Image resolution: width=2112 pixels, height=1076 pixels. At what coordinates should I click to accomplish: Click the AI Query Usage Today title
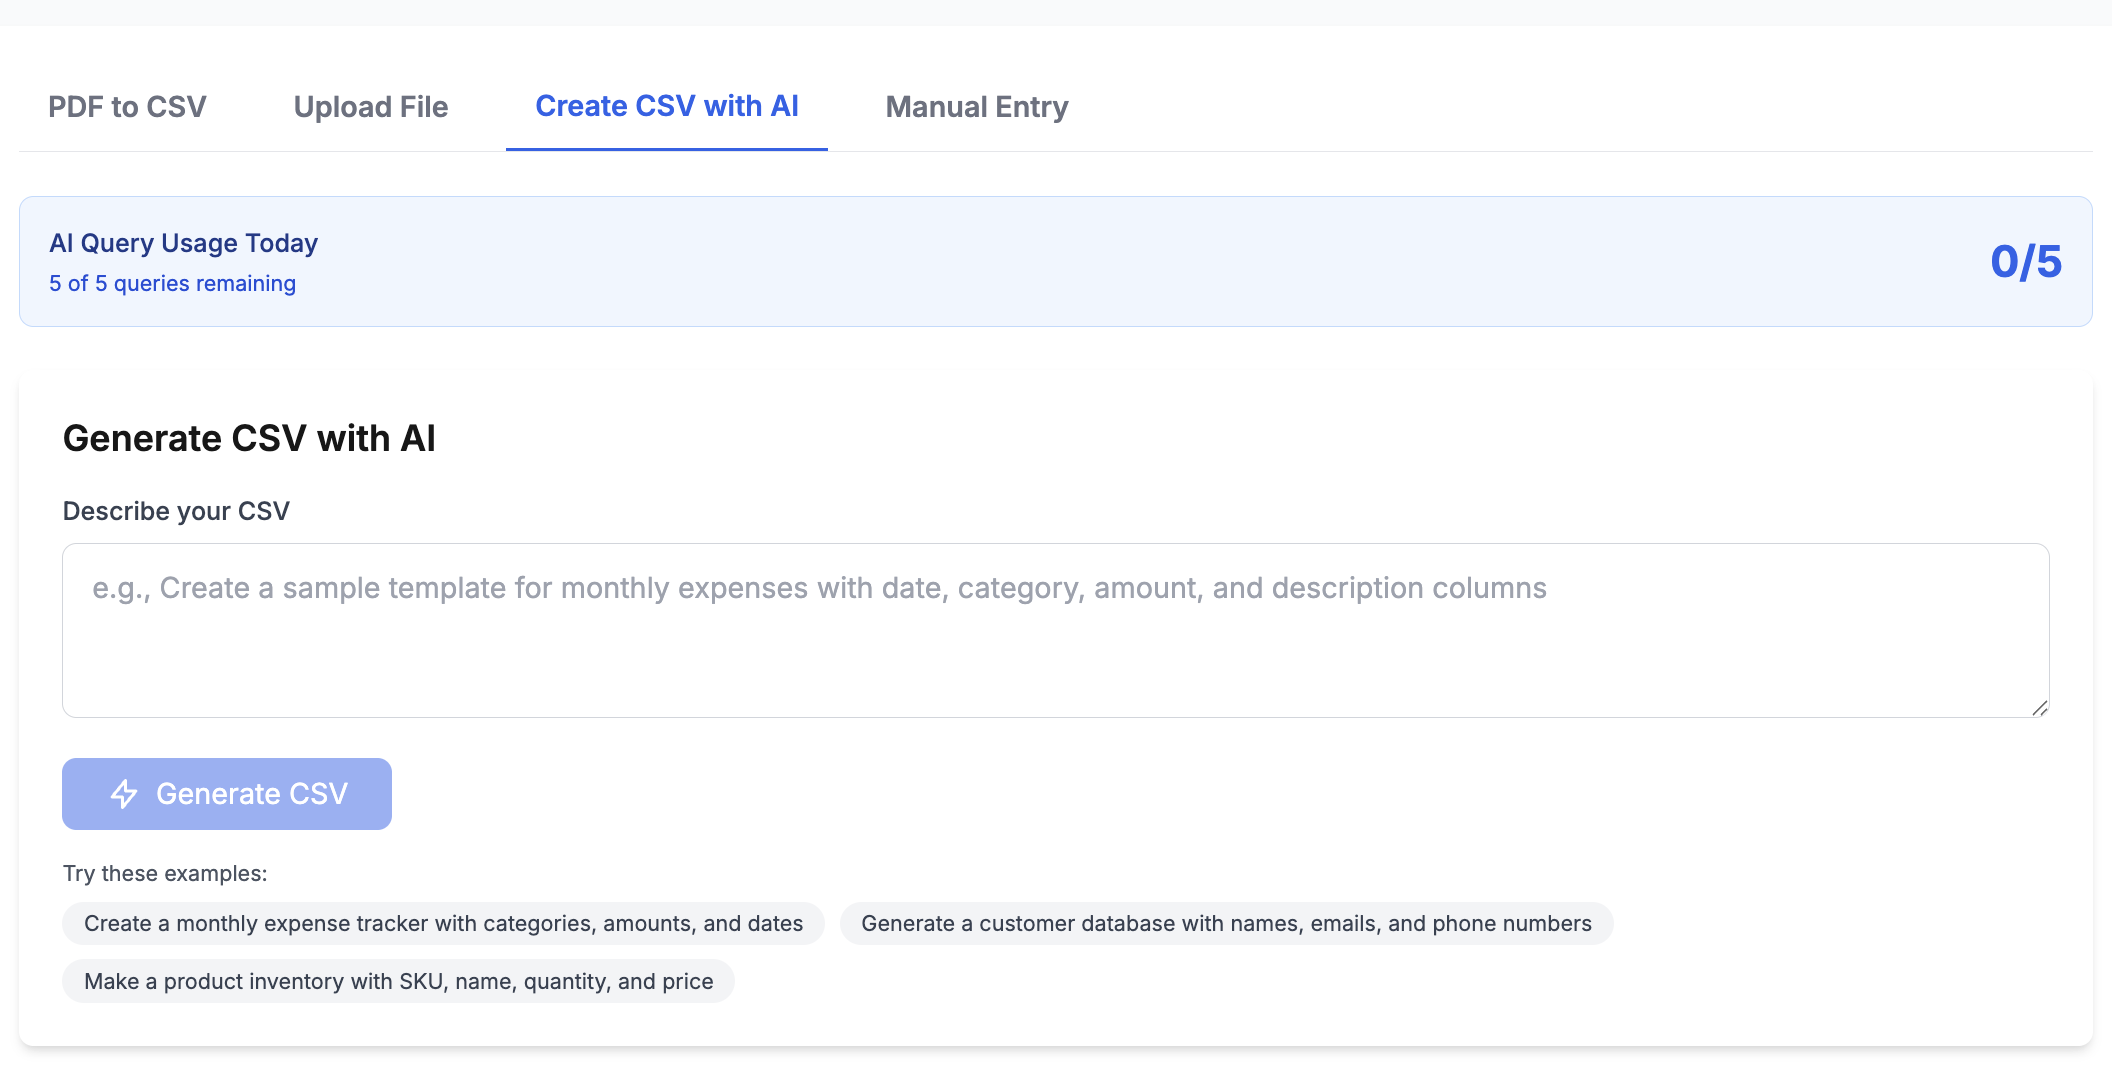click(184, 243)
